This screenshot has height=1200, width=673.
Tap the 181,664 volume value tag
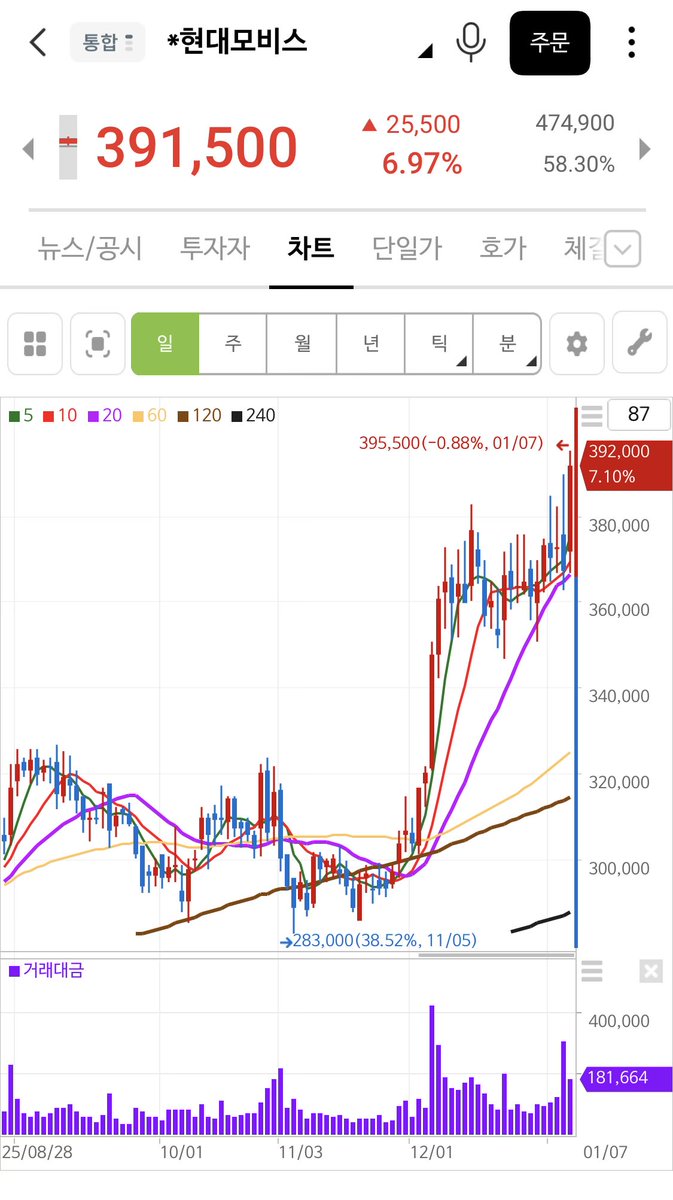tap(625, 1078)
